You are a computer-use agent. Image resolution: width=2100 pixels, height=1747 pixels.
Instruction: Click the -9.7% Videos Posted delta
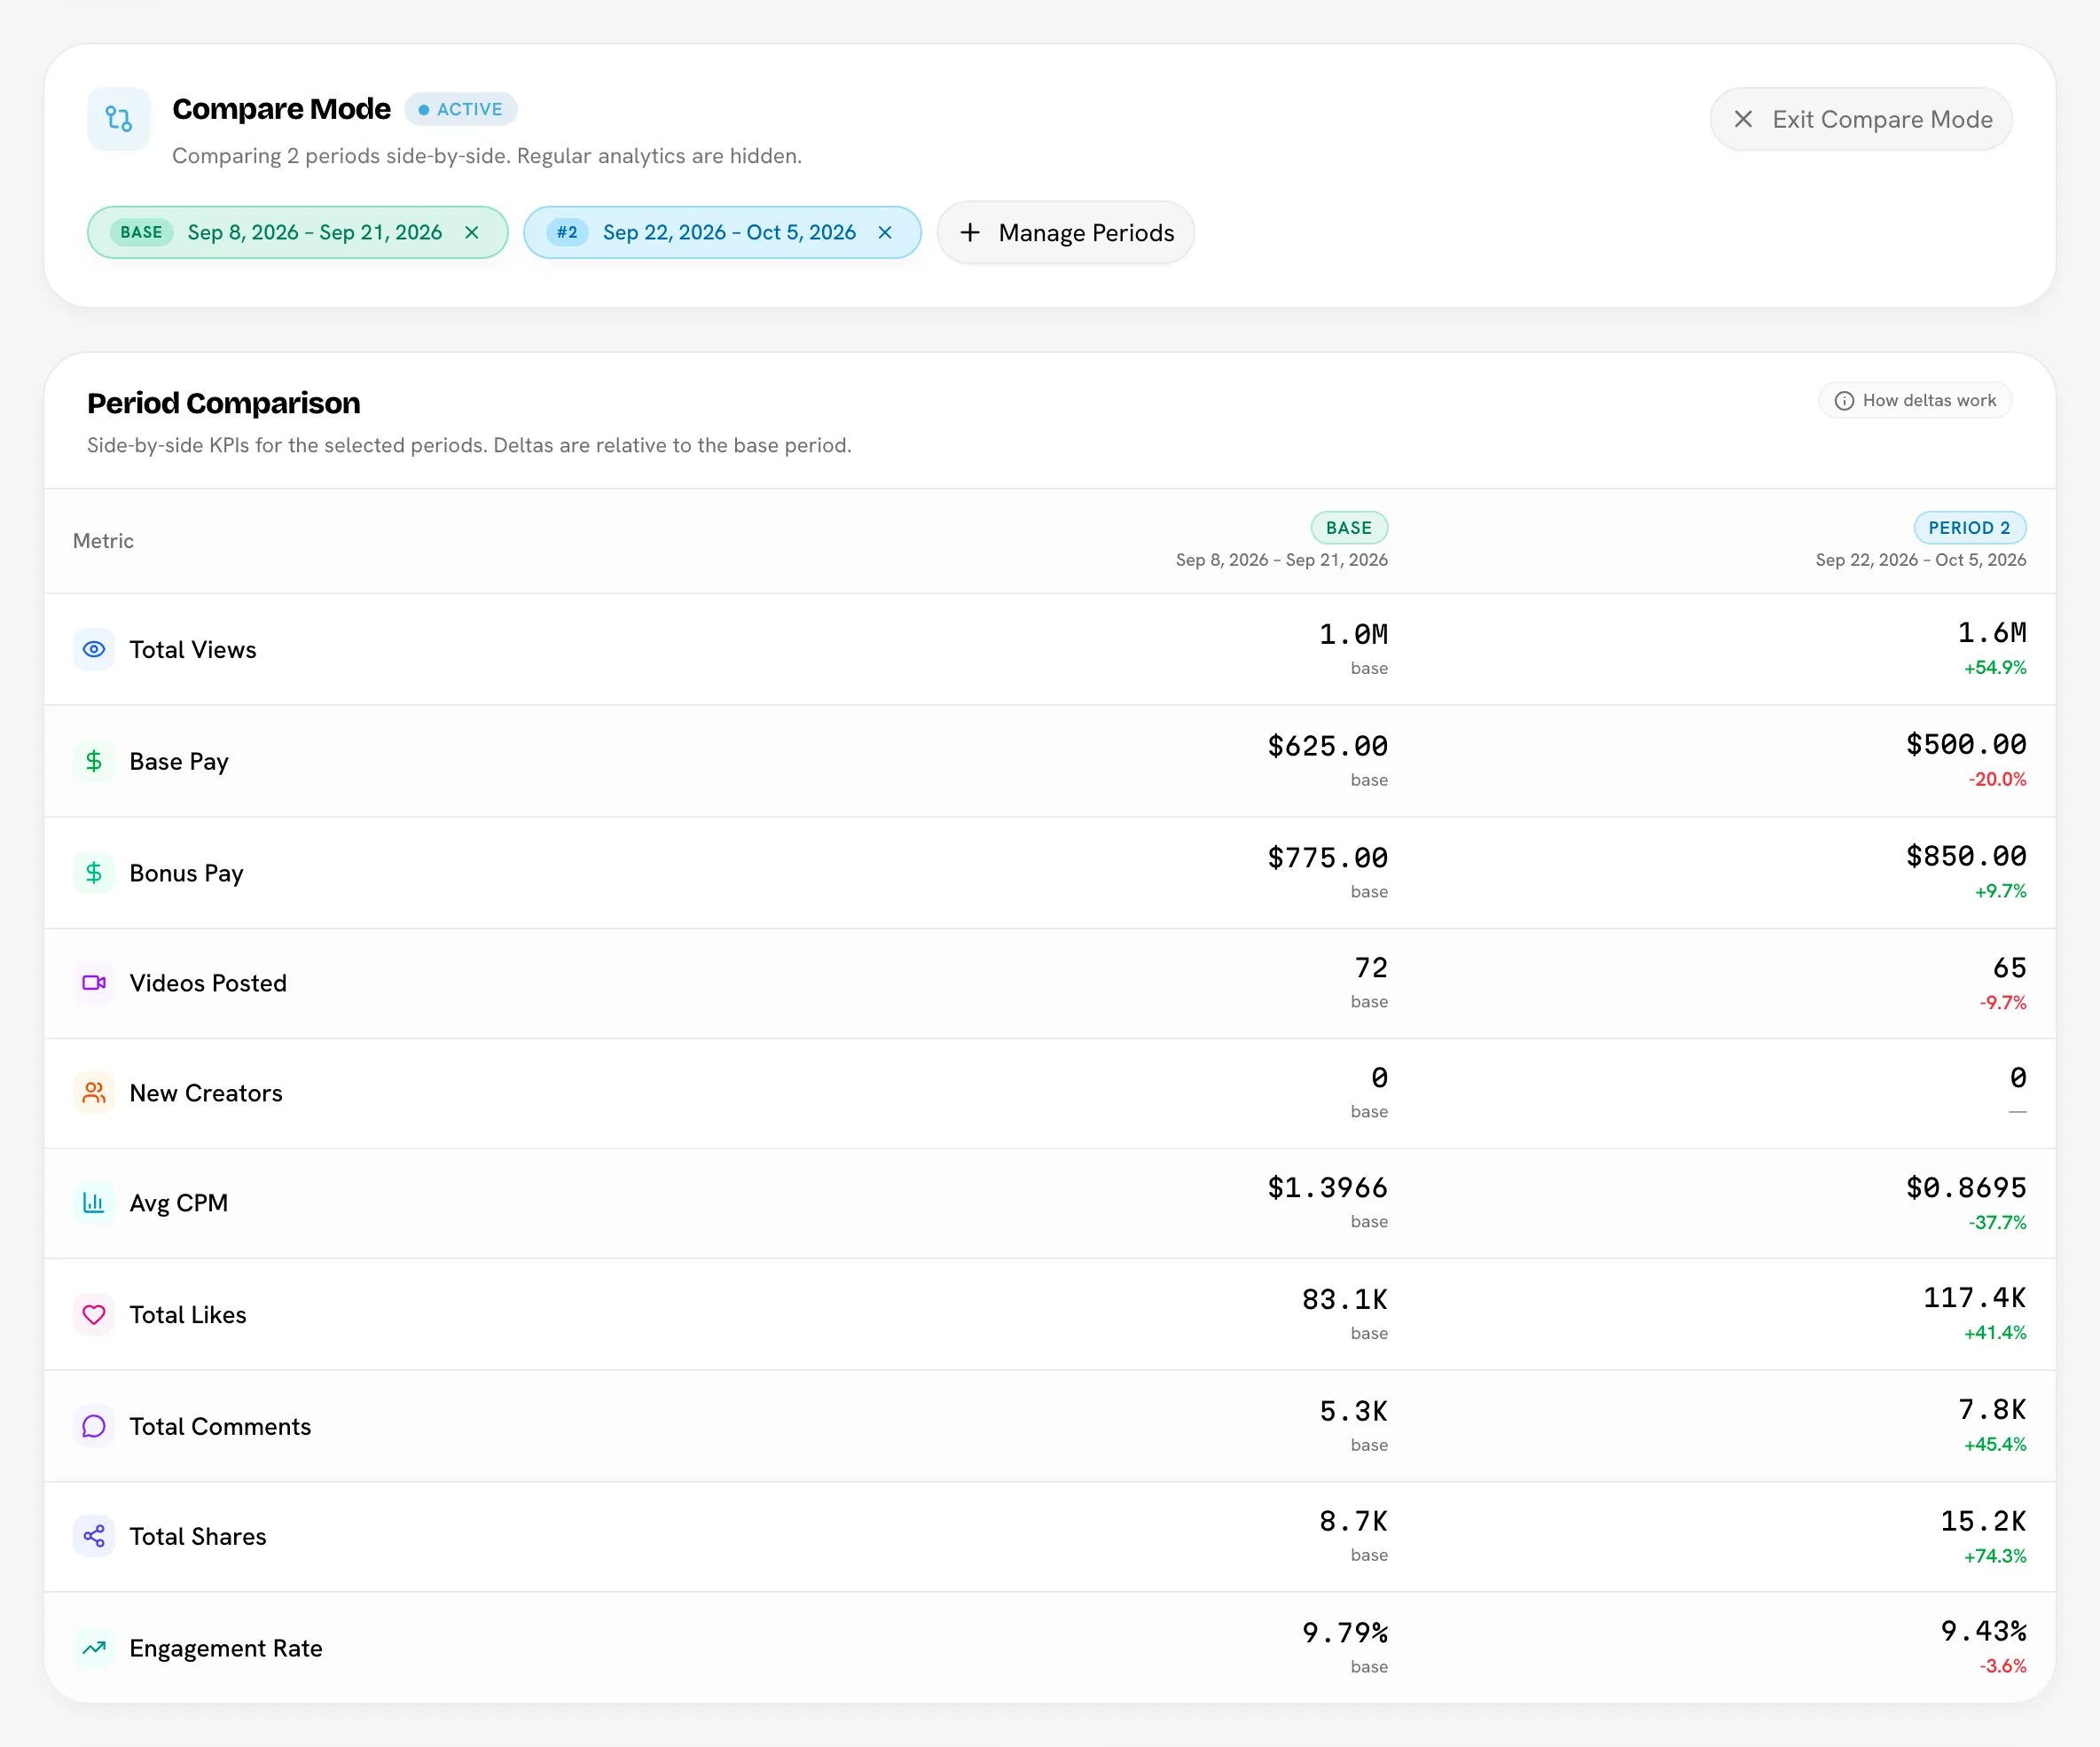click(2003, 1003)
